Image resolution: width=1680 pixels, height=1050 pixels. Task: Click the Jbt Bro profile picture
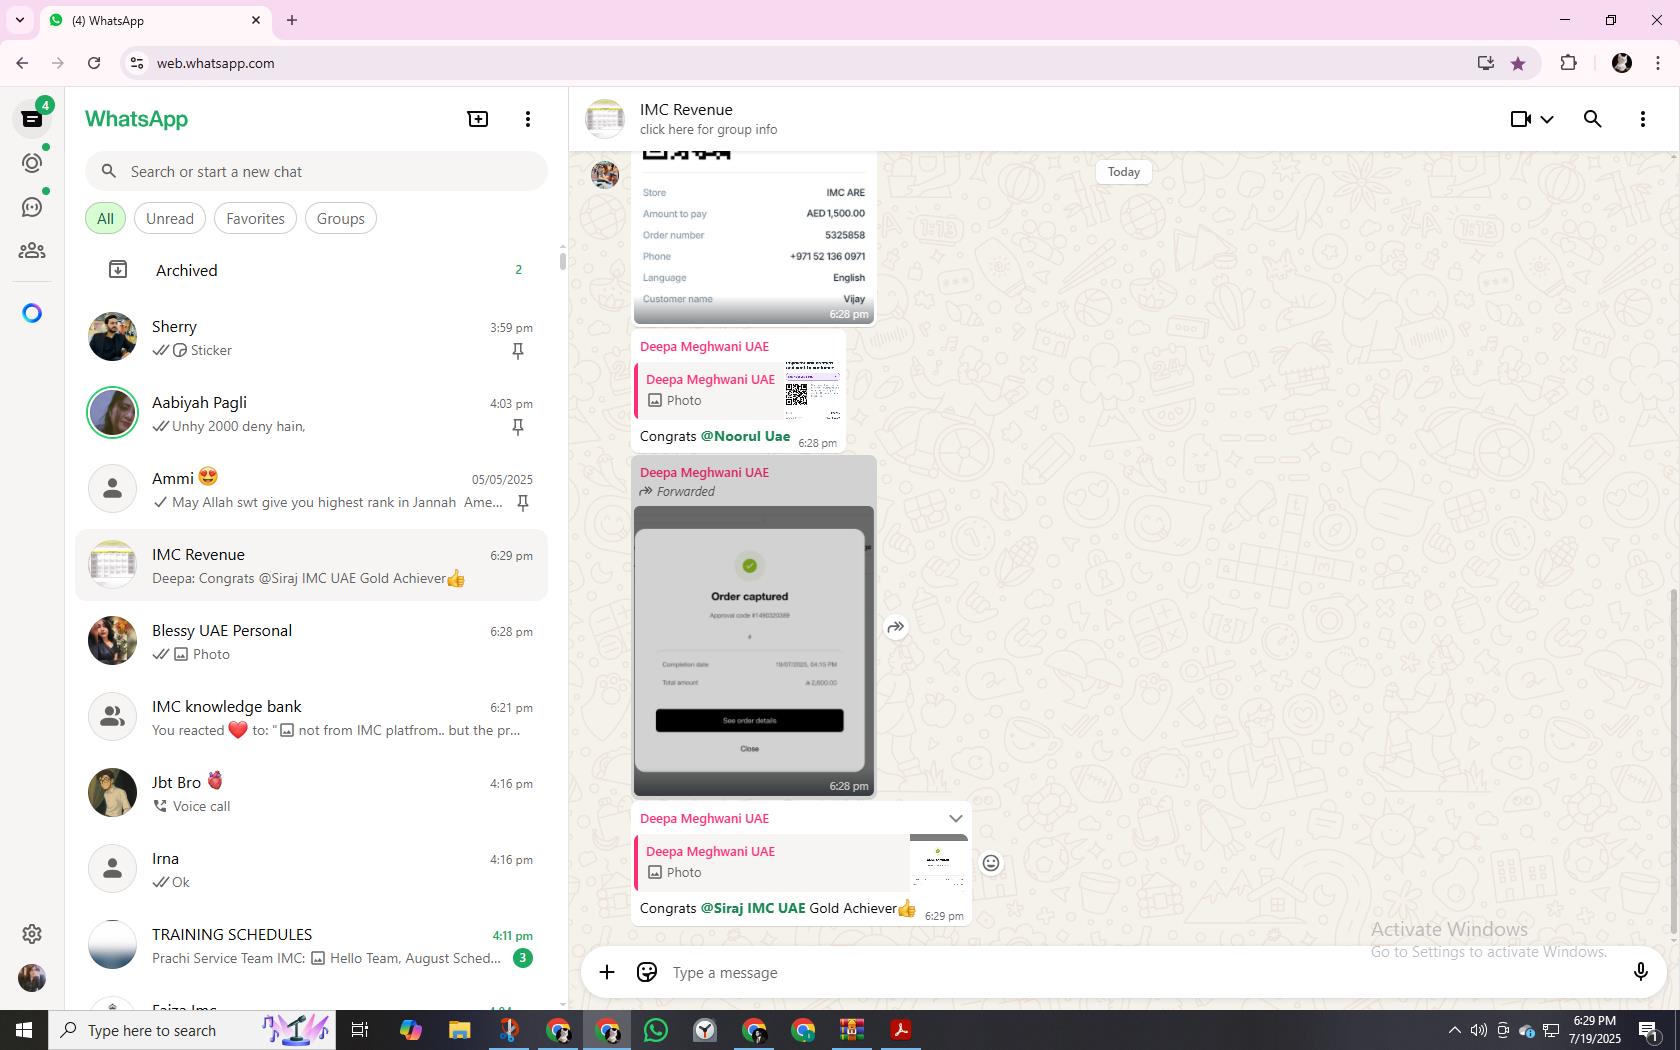112,793
